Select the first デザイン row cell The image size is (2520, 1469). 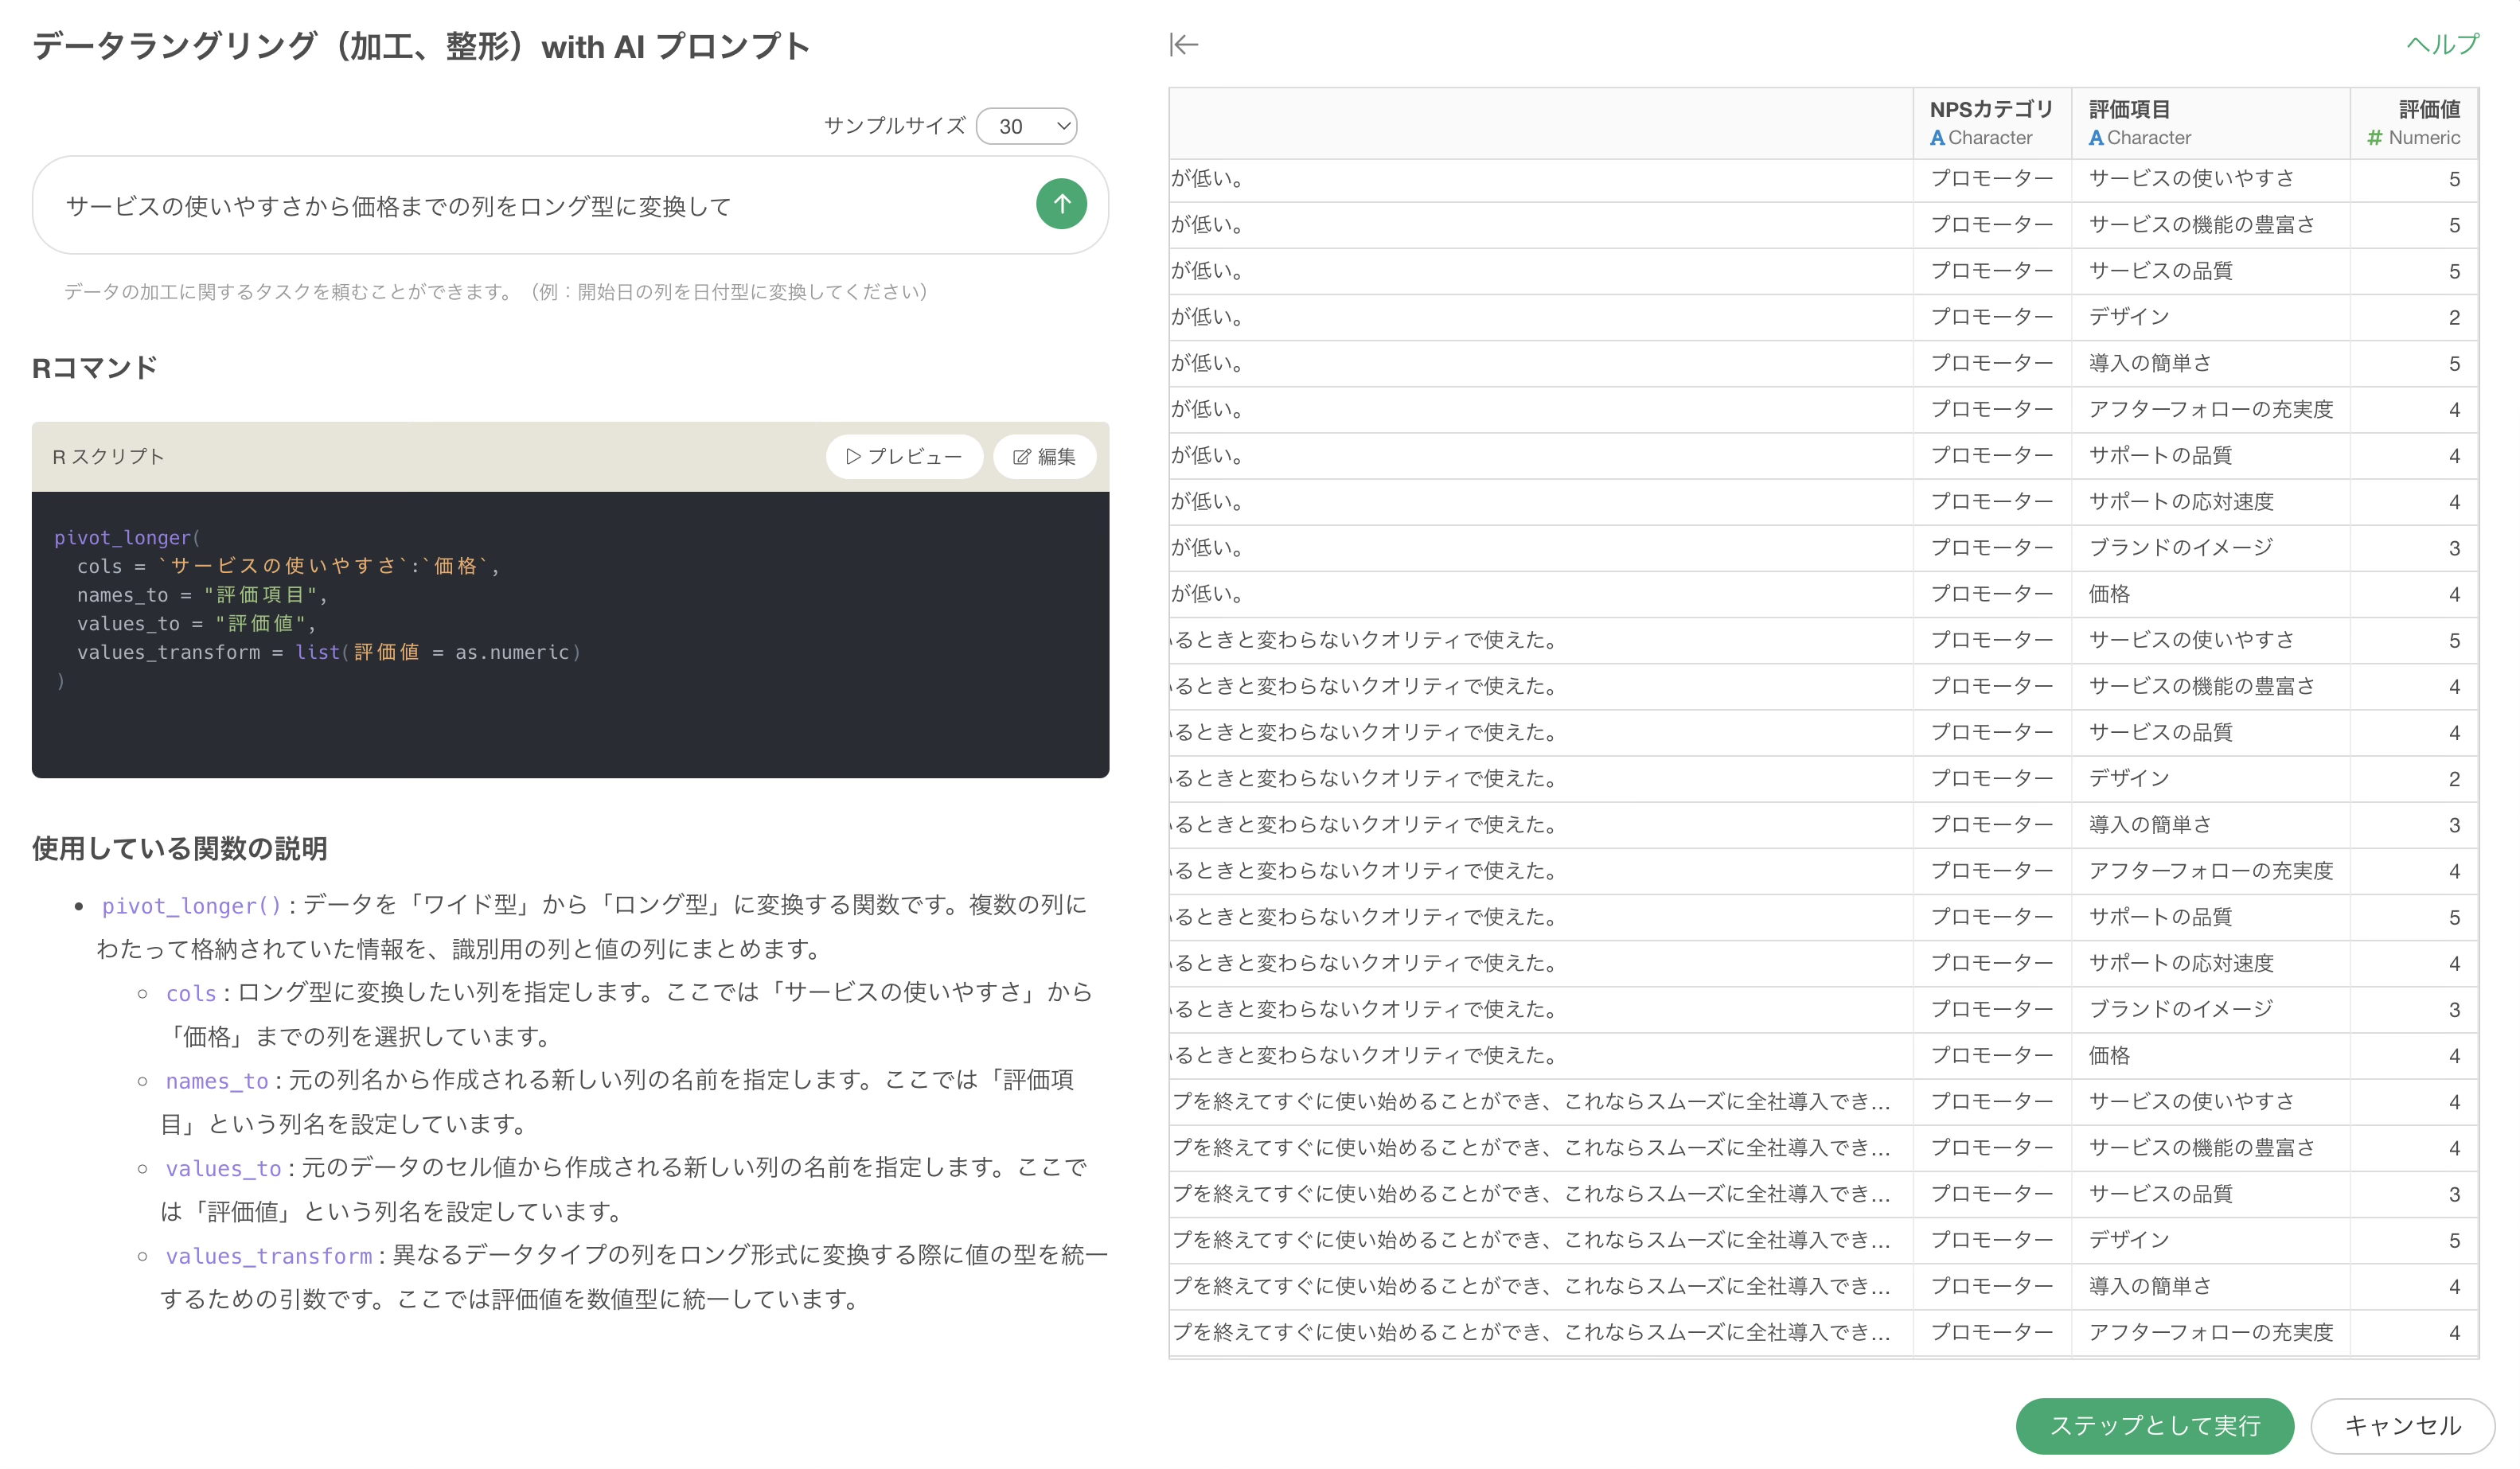click(x=2129, y=317)
